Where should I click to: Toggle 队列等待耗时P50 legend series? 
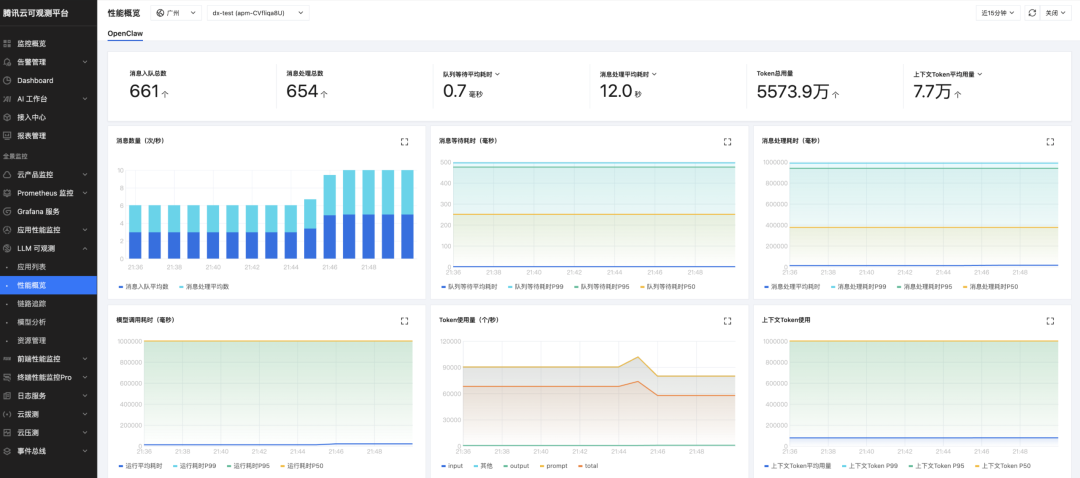pos(669,287)
